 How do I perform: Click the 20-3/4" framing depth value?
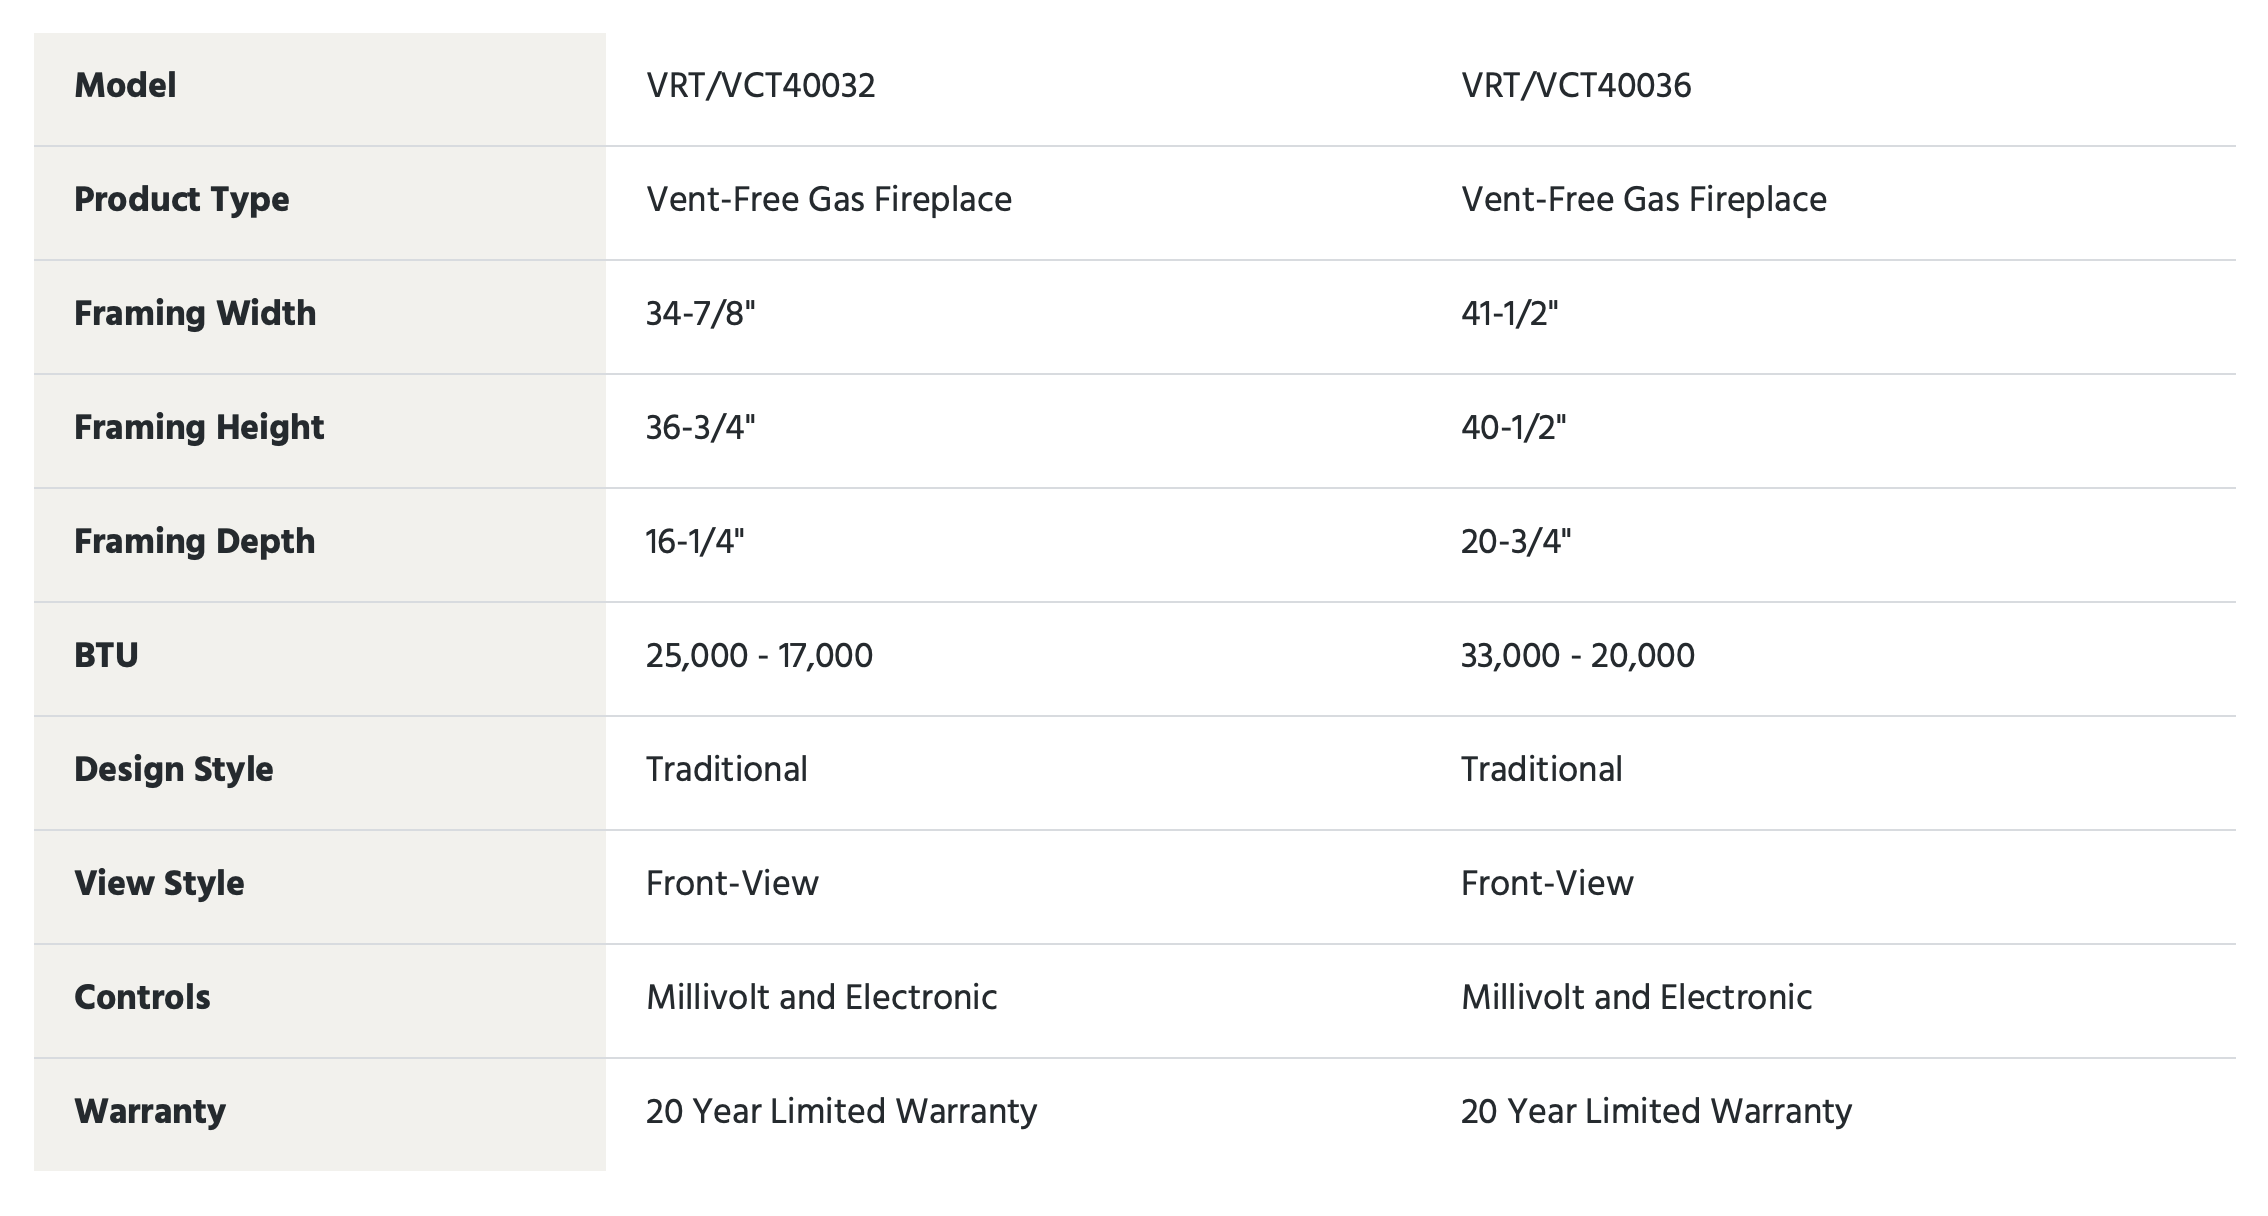(x=1516, y=542)
